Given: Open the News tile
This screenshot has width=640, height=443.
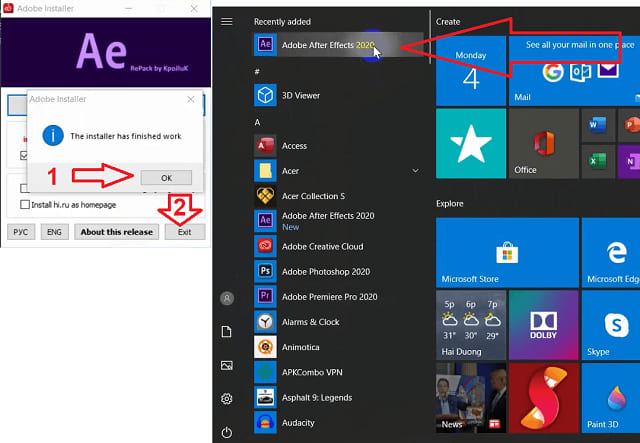Looking at the screenshot, I should click(x=471, y=398).
